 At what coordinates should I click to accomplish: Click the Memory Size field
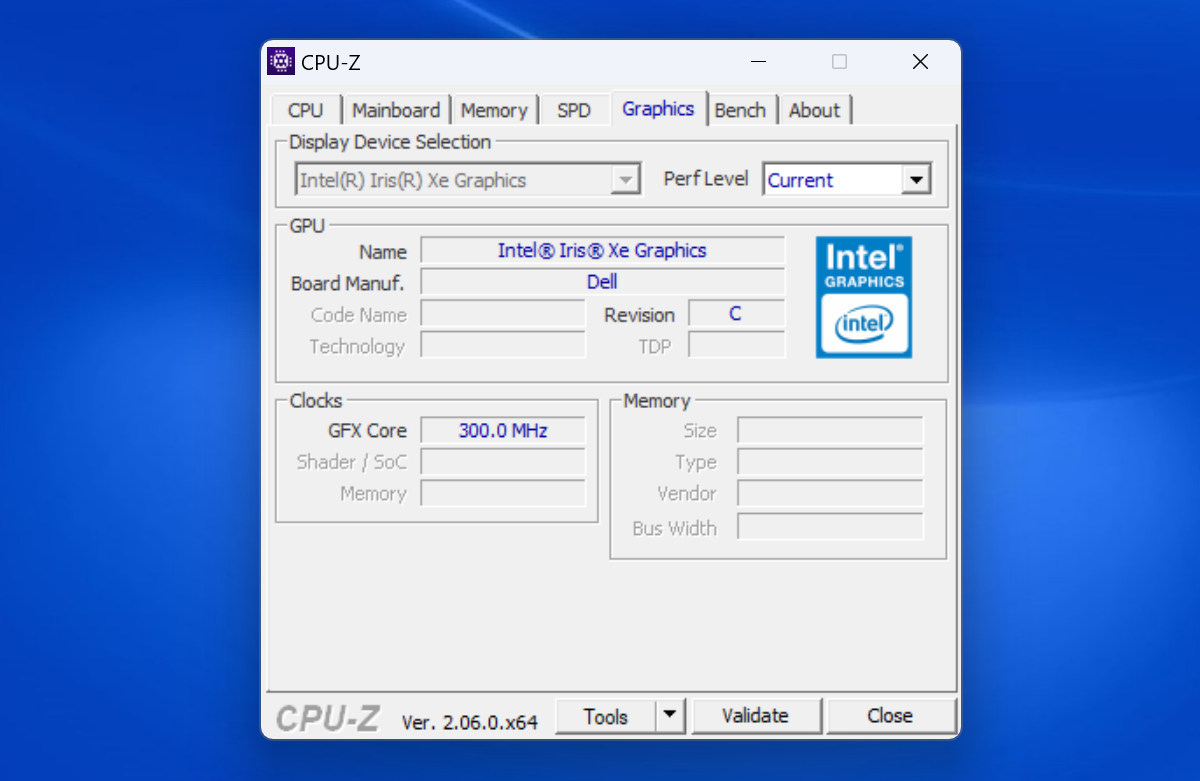[830, 431]
